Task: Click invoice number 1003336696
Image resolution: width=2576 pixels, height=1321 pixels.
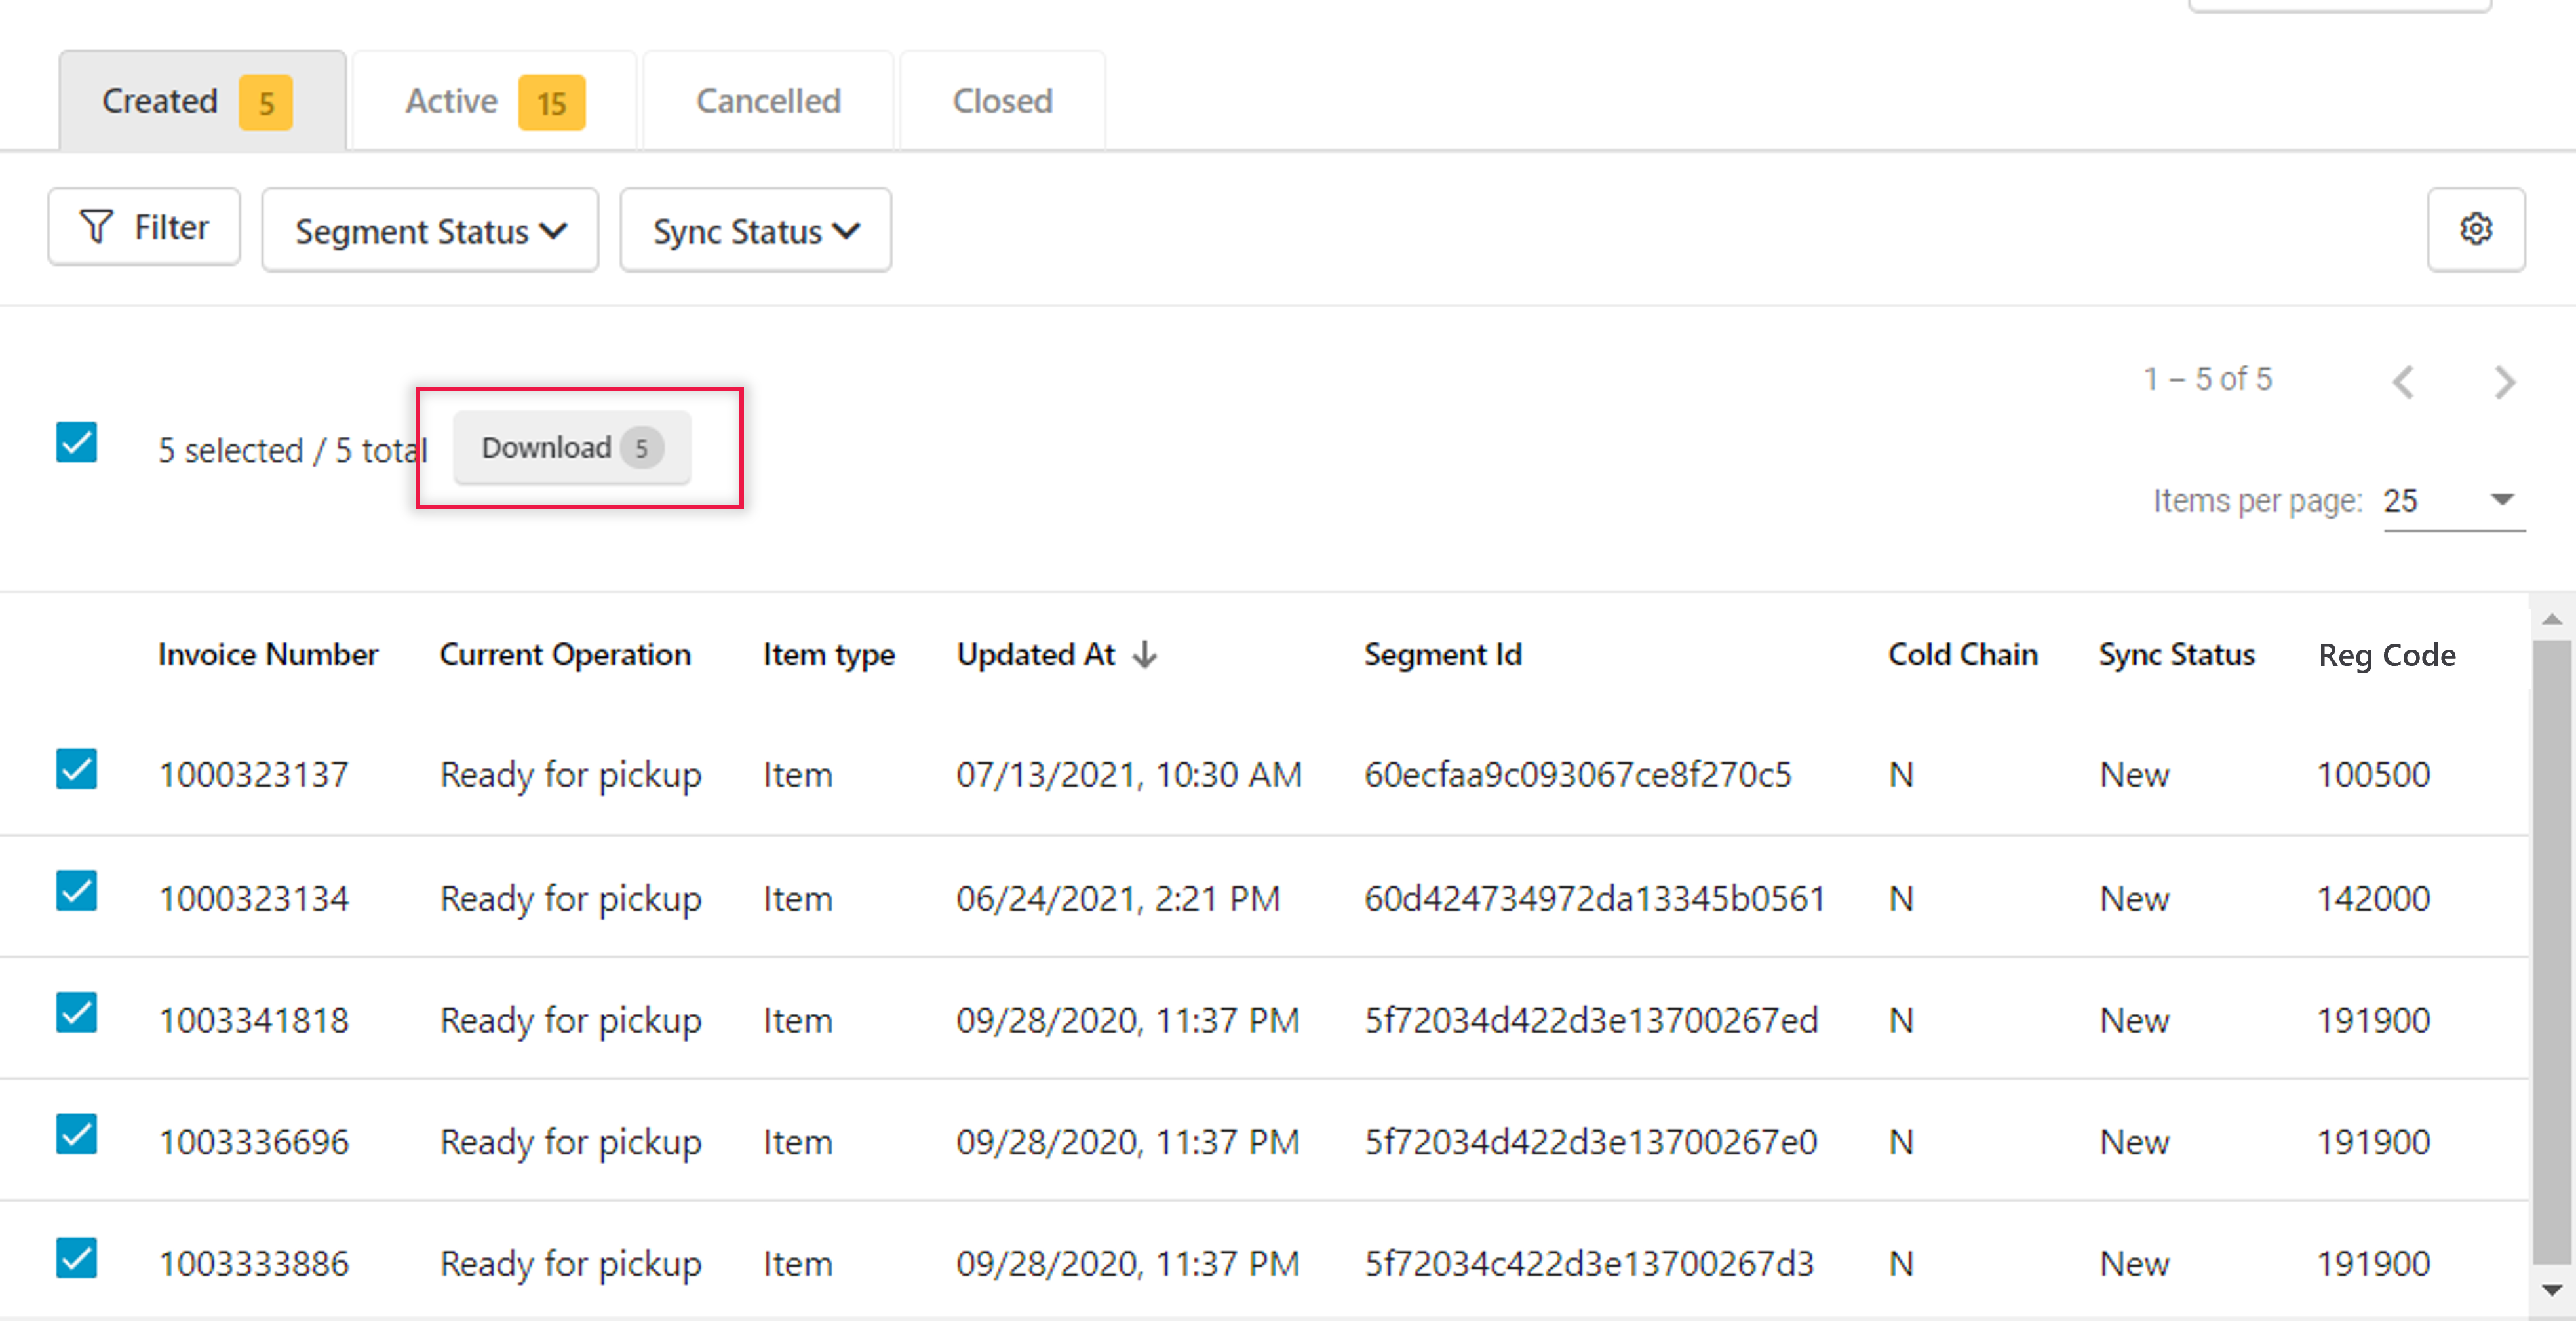Action: pos(254,1142)
